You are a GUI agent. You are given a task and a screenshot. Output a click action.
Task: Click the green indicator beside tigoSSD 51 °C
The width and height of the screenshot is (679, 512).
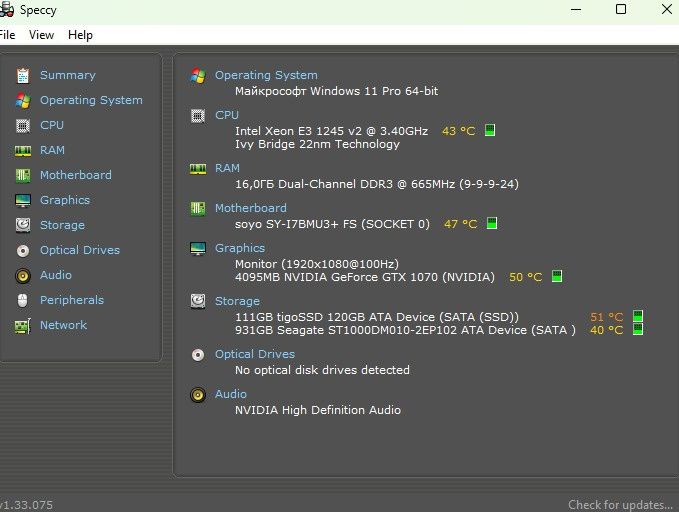click(638, 316)
